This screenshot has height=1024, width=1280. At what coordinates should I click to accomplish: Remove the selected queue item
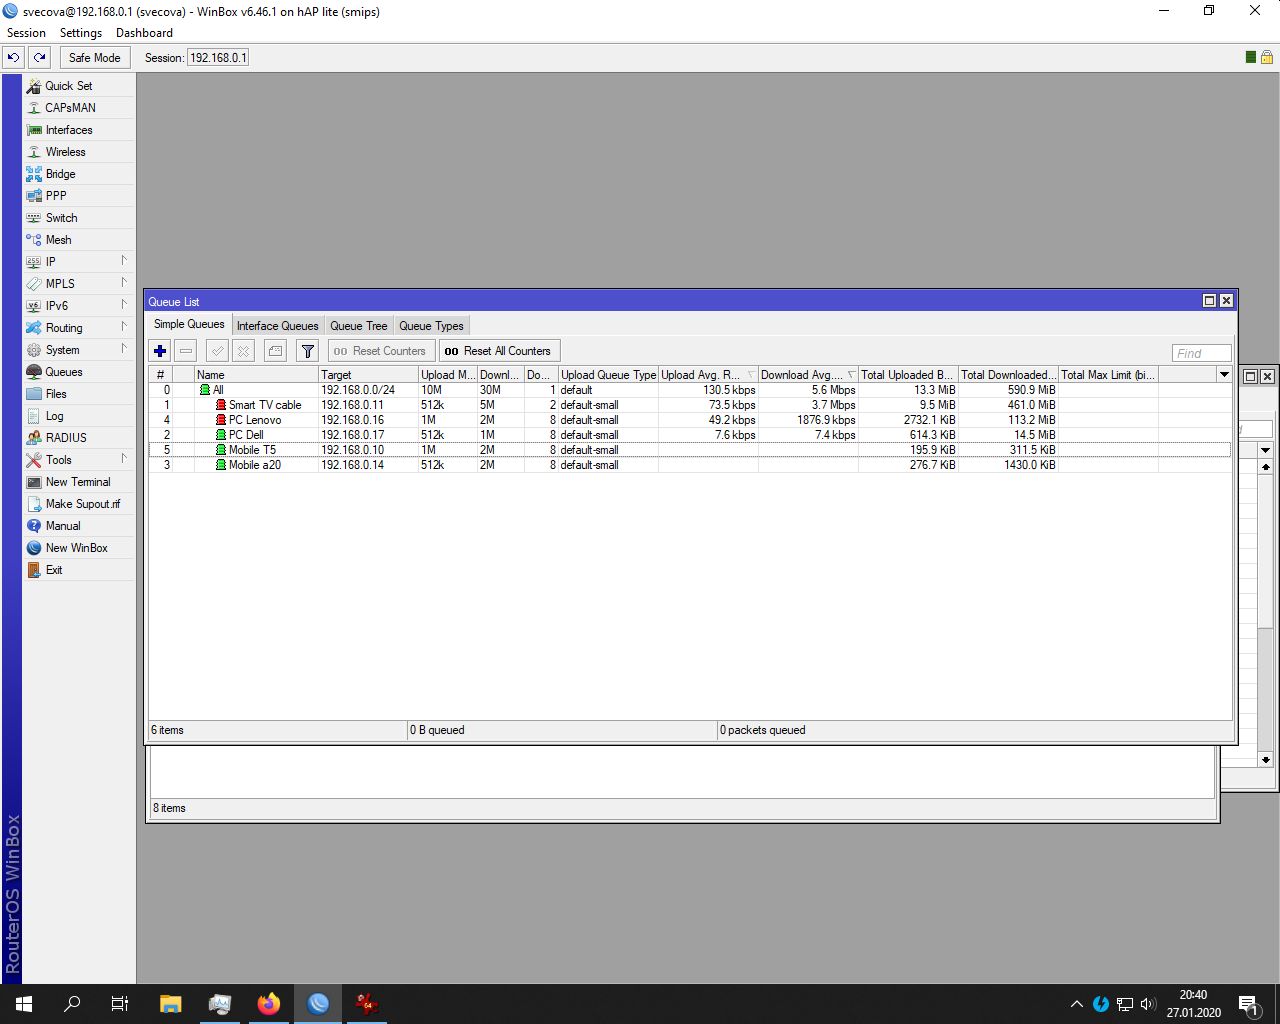click(x=185, y=351)
